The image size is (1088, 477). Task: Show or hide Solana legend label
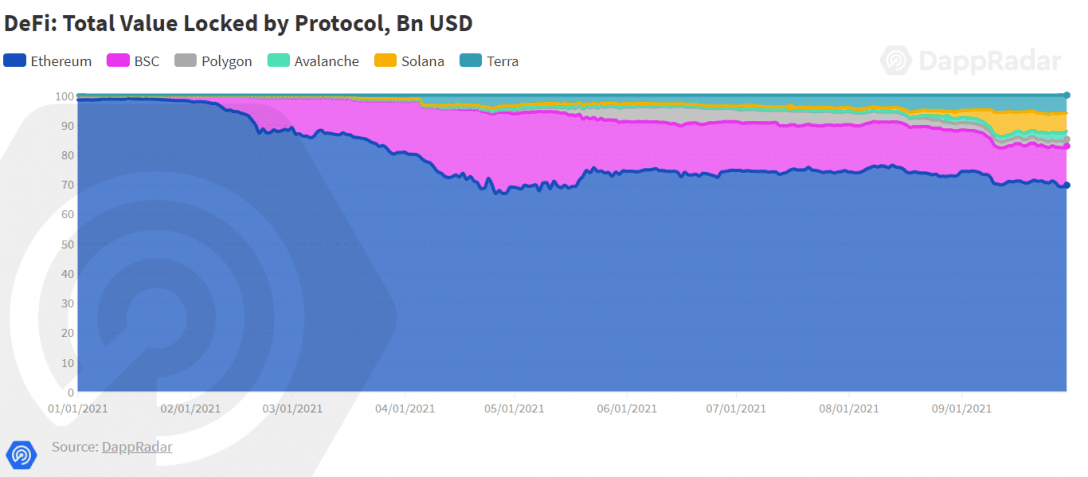tap(422, 61)
